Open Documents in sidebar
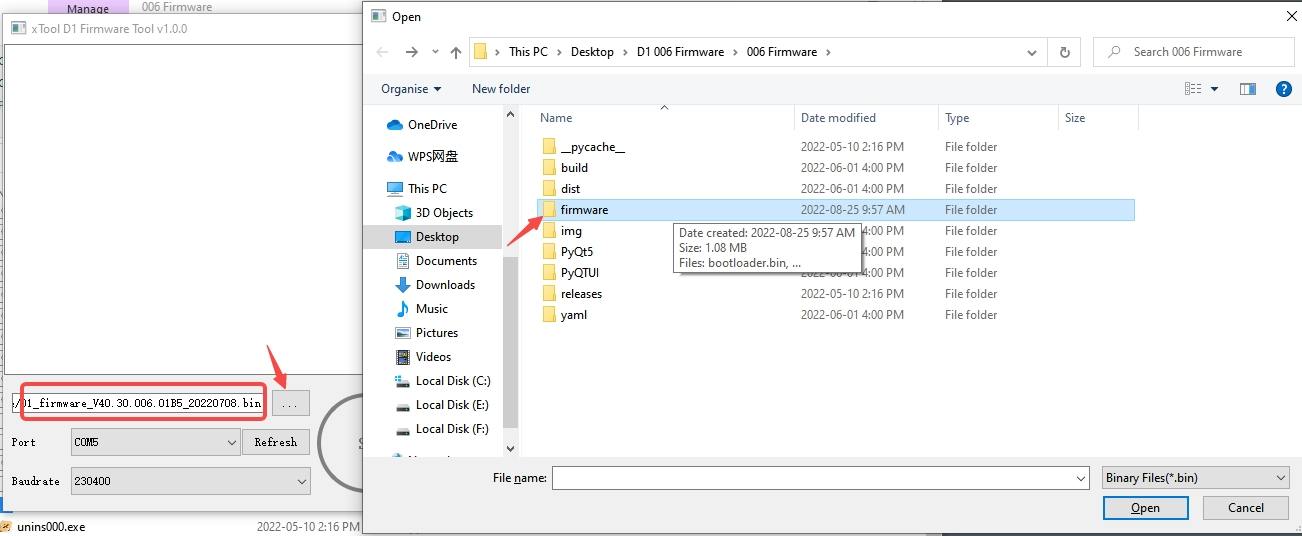Image resolution: width=1302 pixels, height=536 pixels. [x=446, y=261]
